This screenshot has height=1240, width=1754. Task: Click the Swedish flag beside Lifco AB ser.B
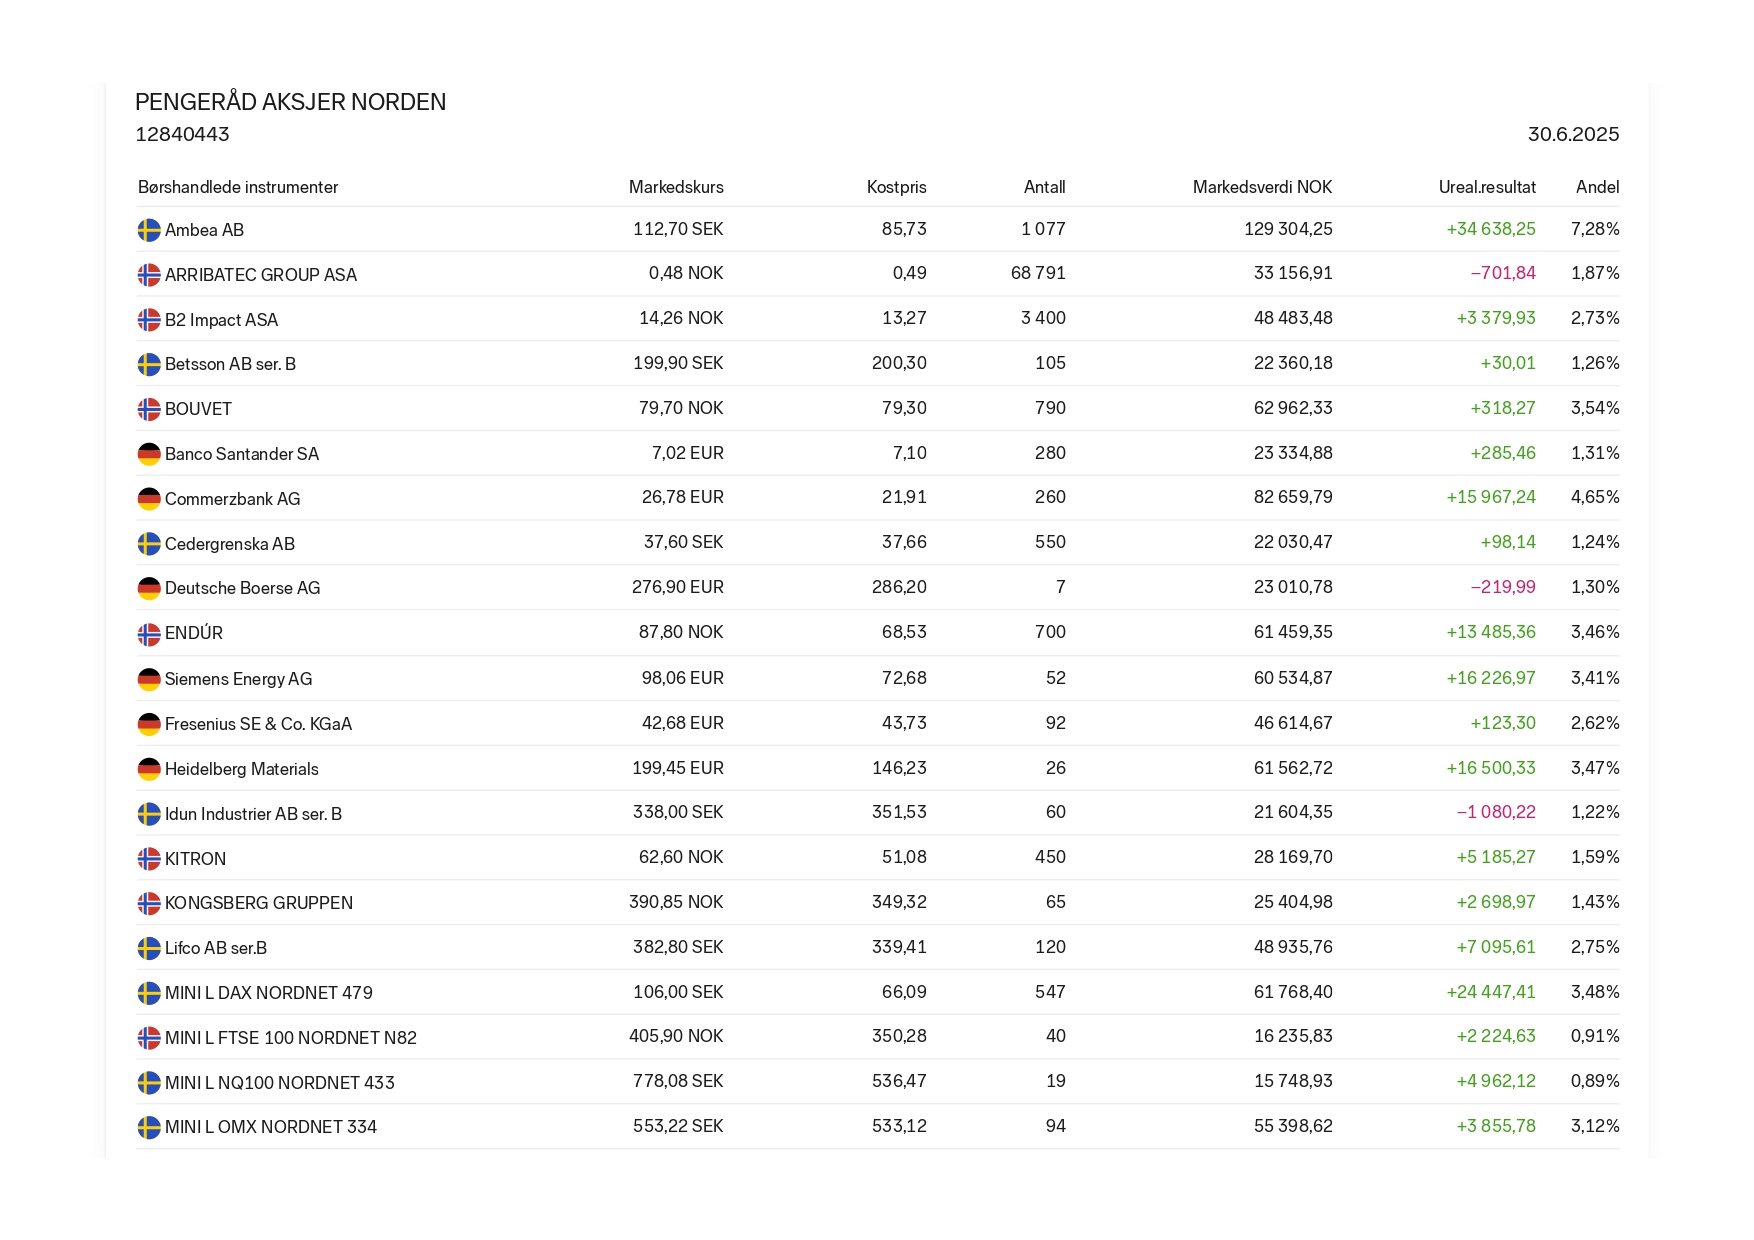click(149, 948)
